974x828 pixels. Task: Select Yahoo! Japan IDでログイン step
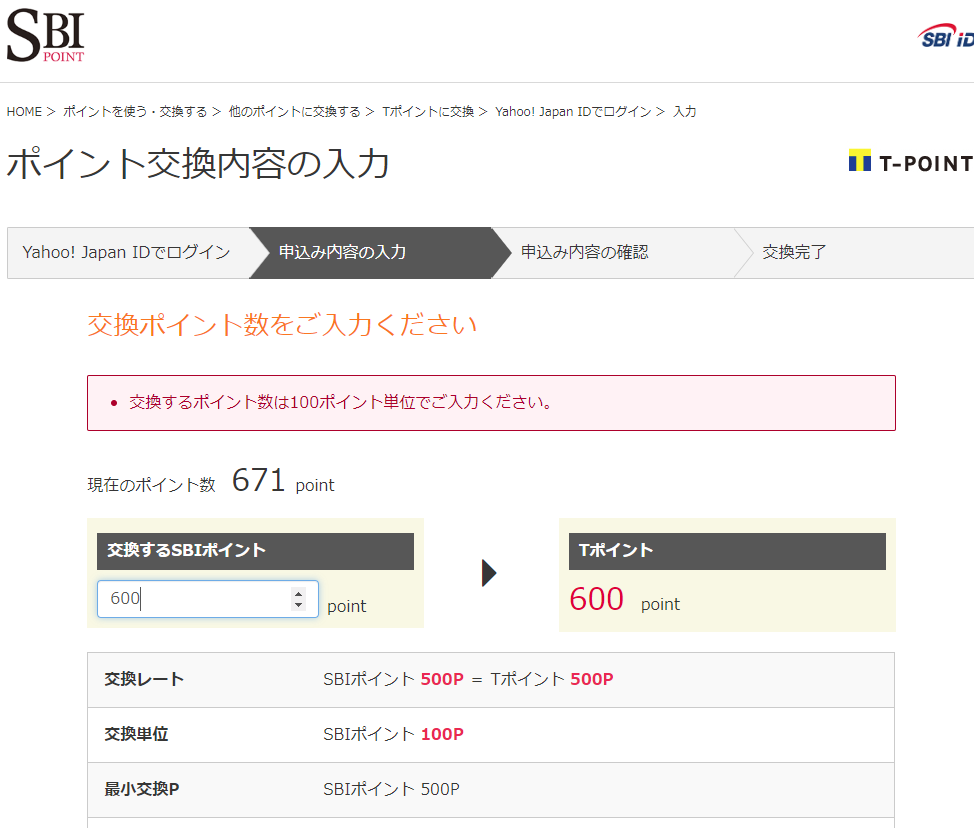128,253
